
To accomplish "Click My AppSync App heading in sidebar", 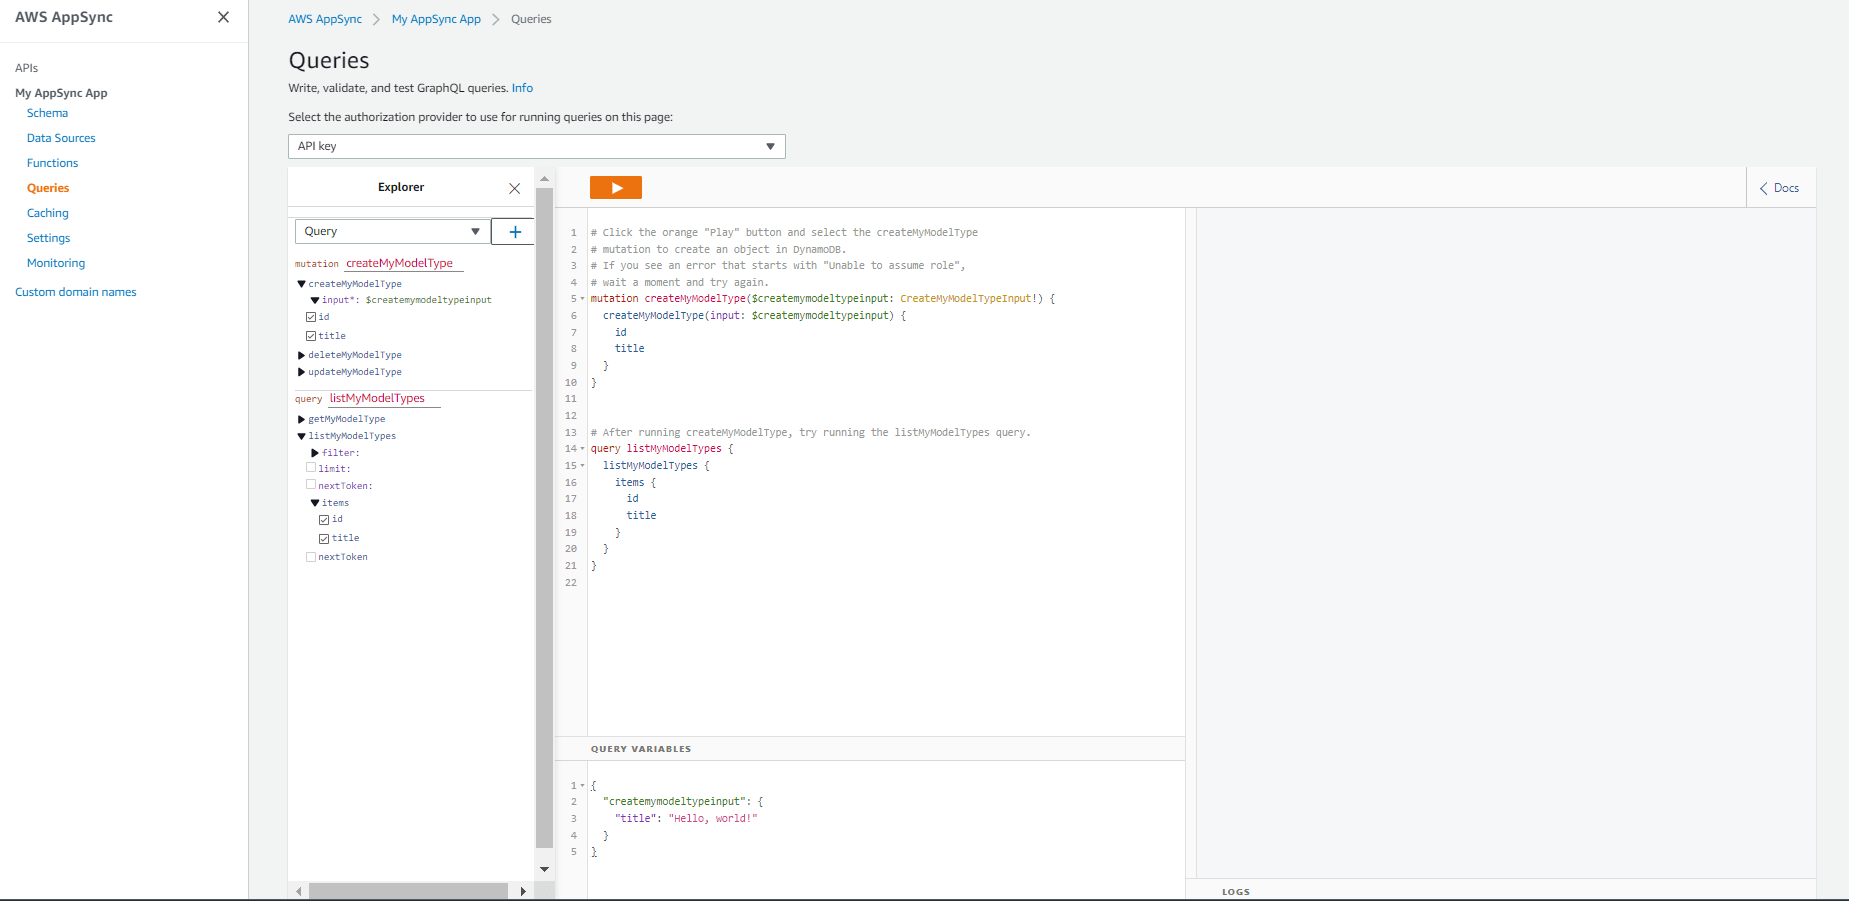I will [x=61, y=93].
